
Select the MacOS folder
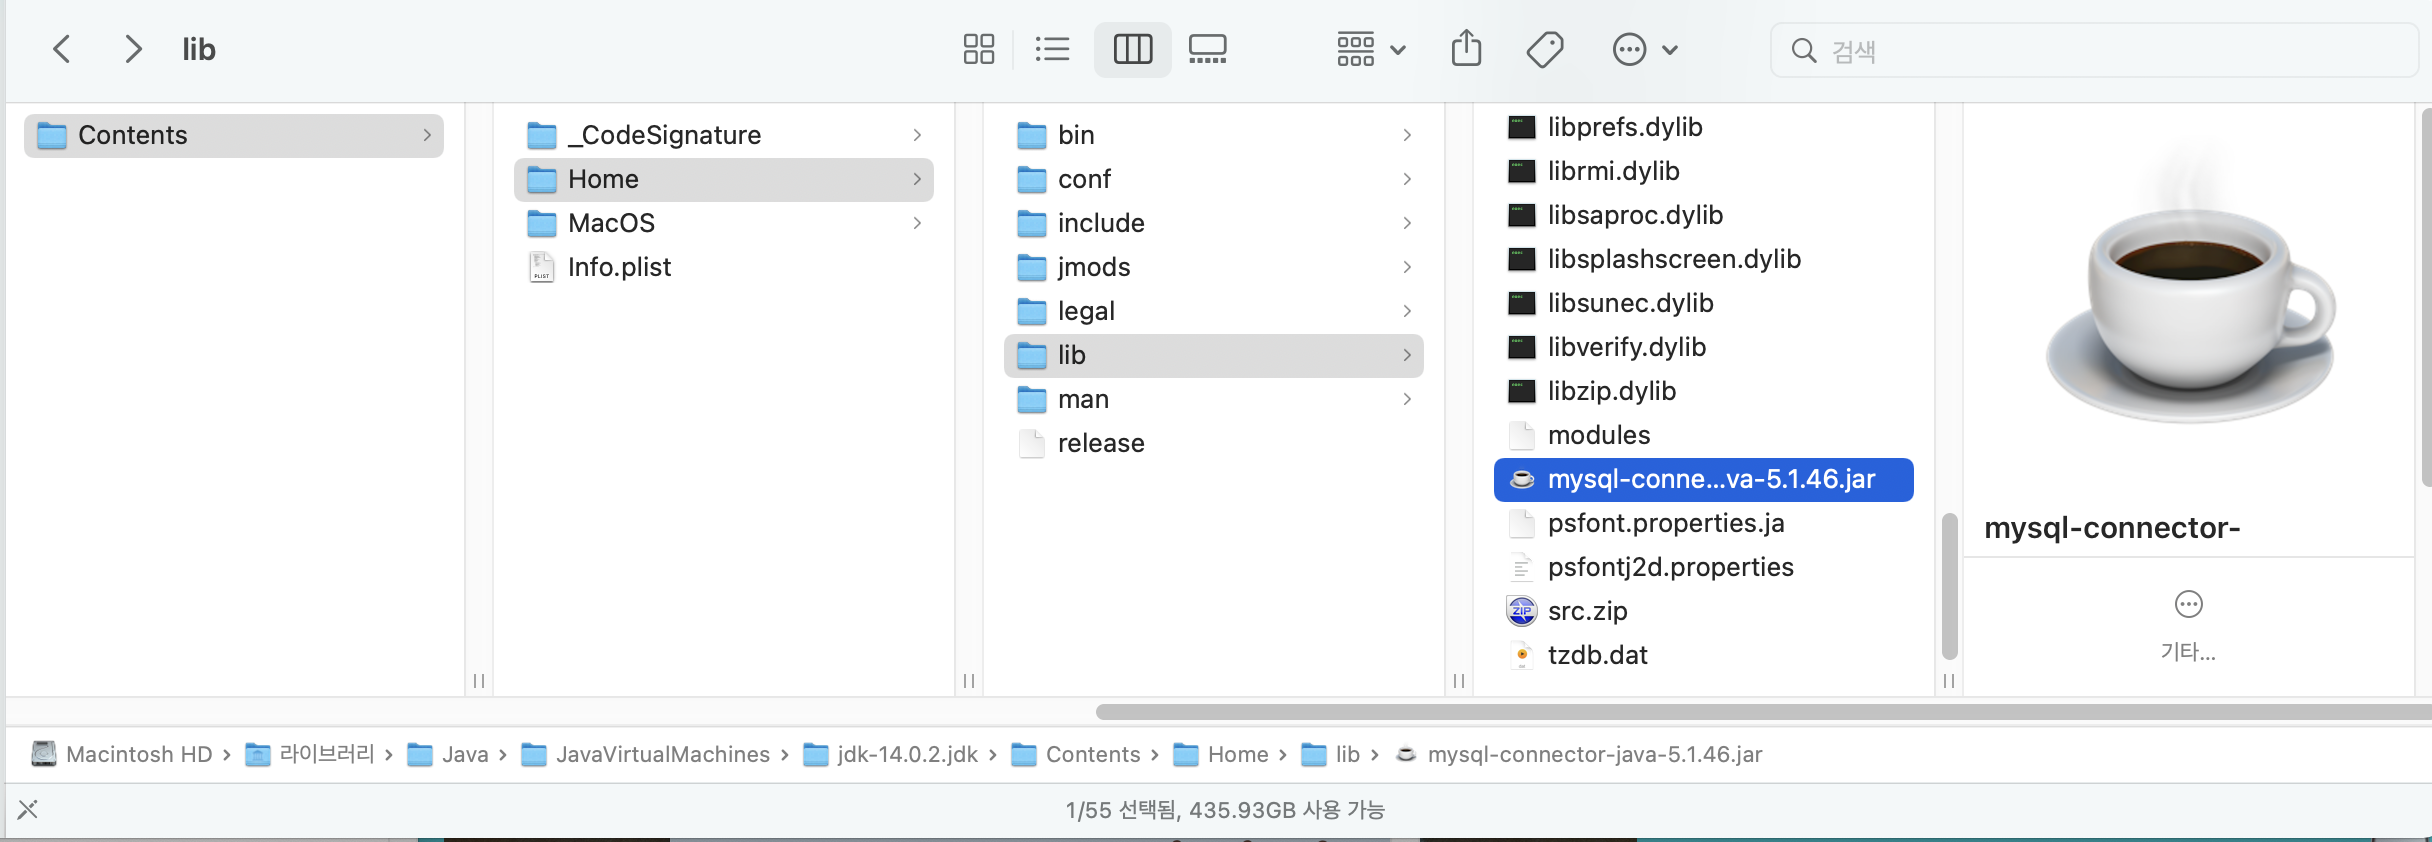click(x=724, y=223)
